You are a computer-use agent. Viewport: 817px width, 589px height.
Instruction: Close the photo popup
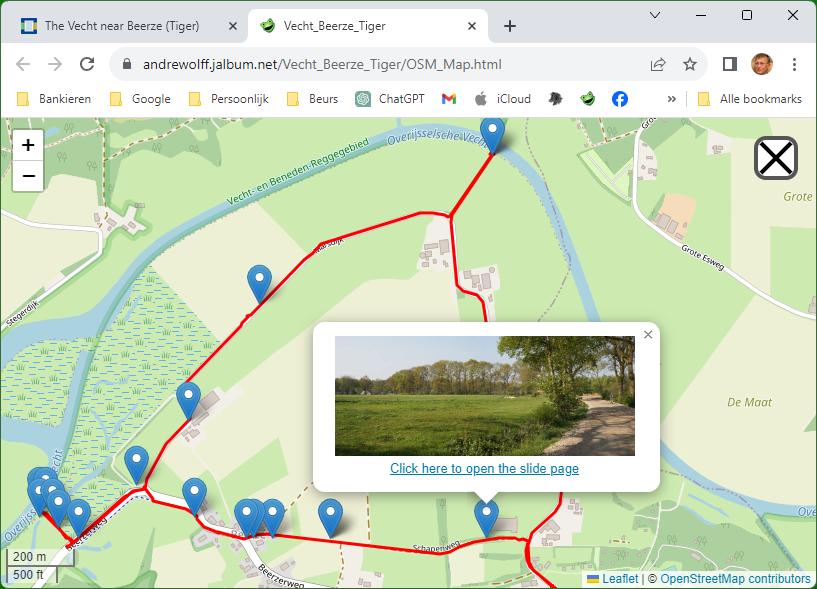click(x=648, y=335)
